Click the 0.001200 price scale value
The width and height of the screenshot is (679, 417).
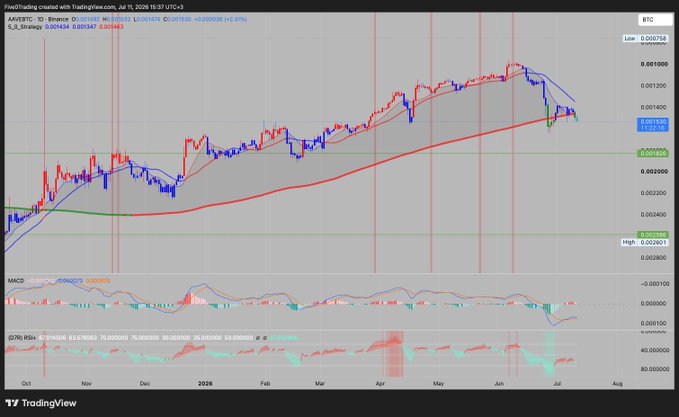click(x=654, y=86)
